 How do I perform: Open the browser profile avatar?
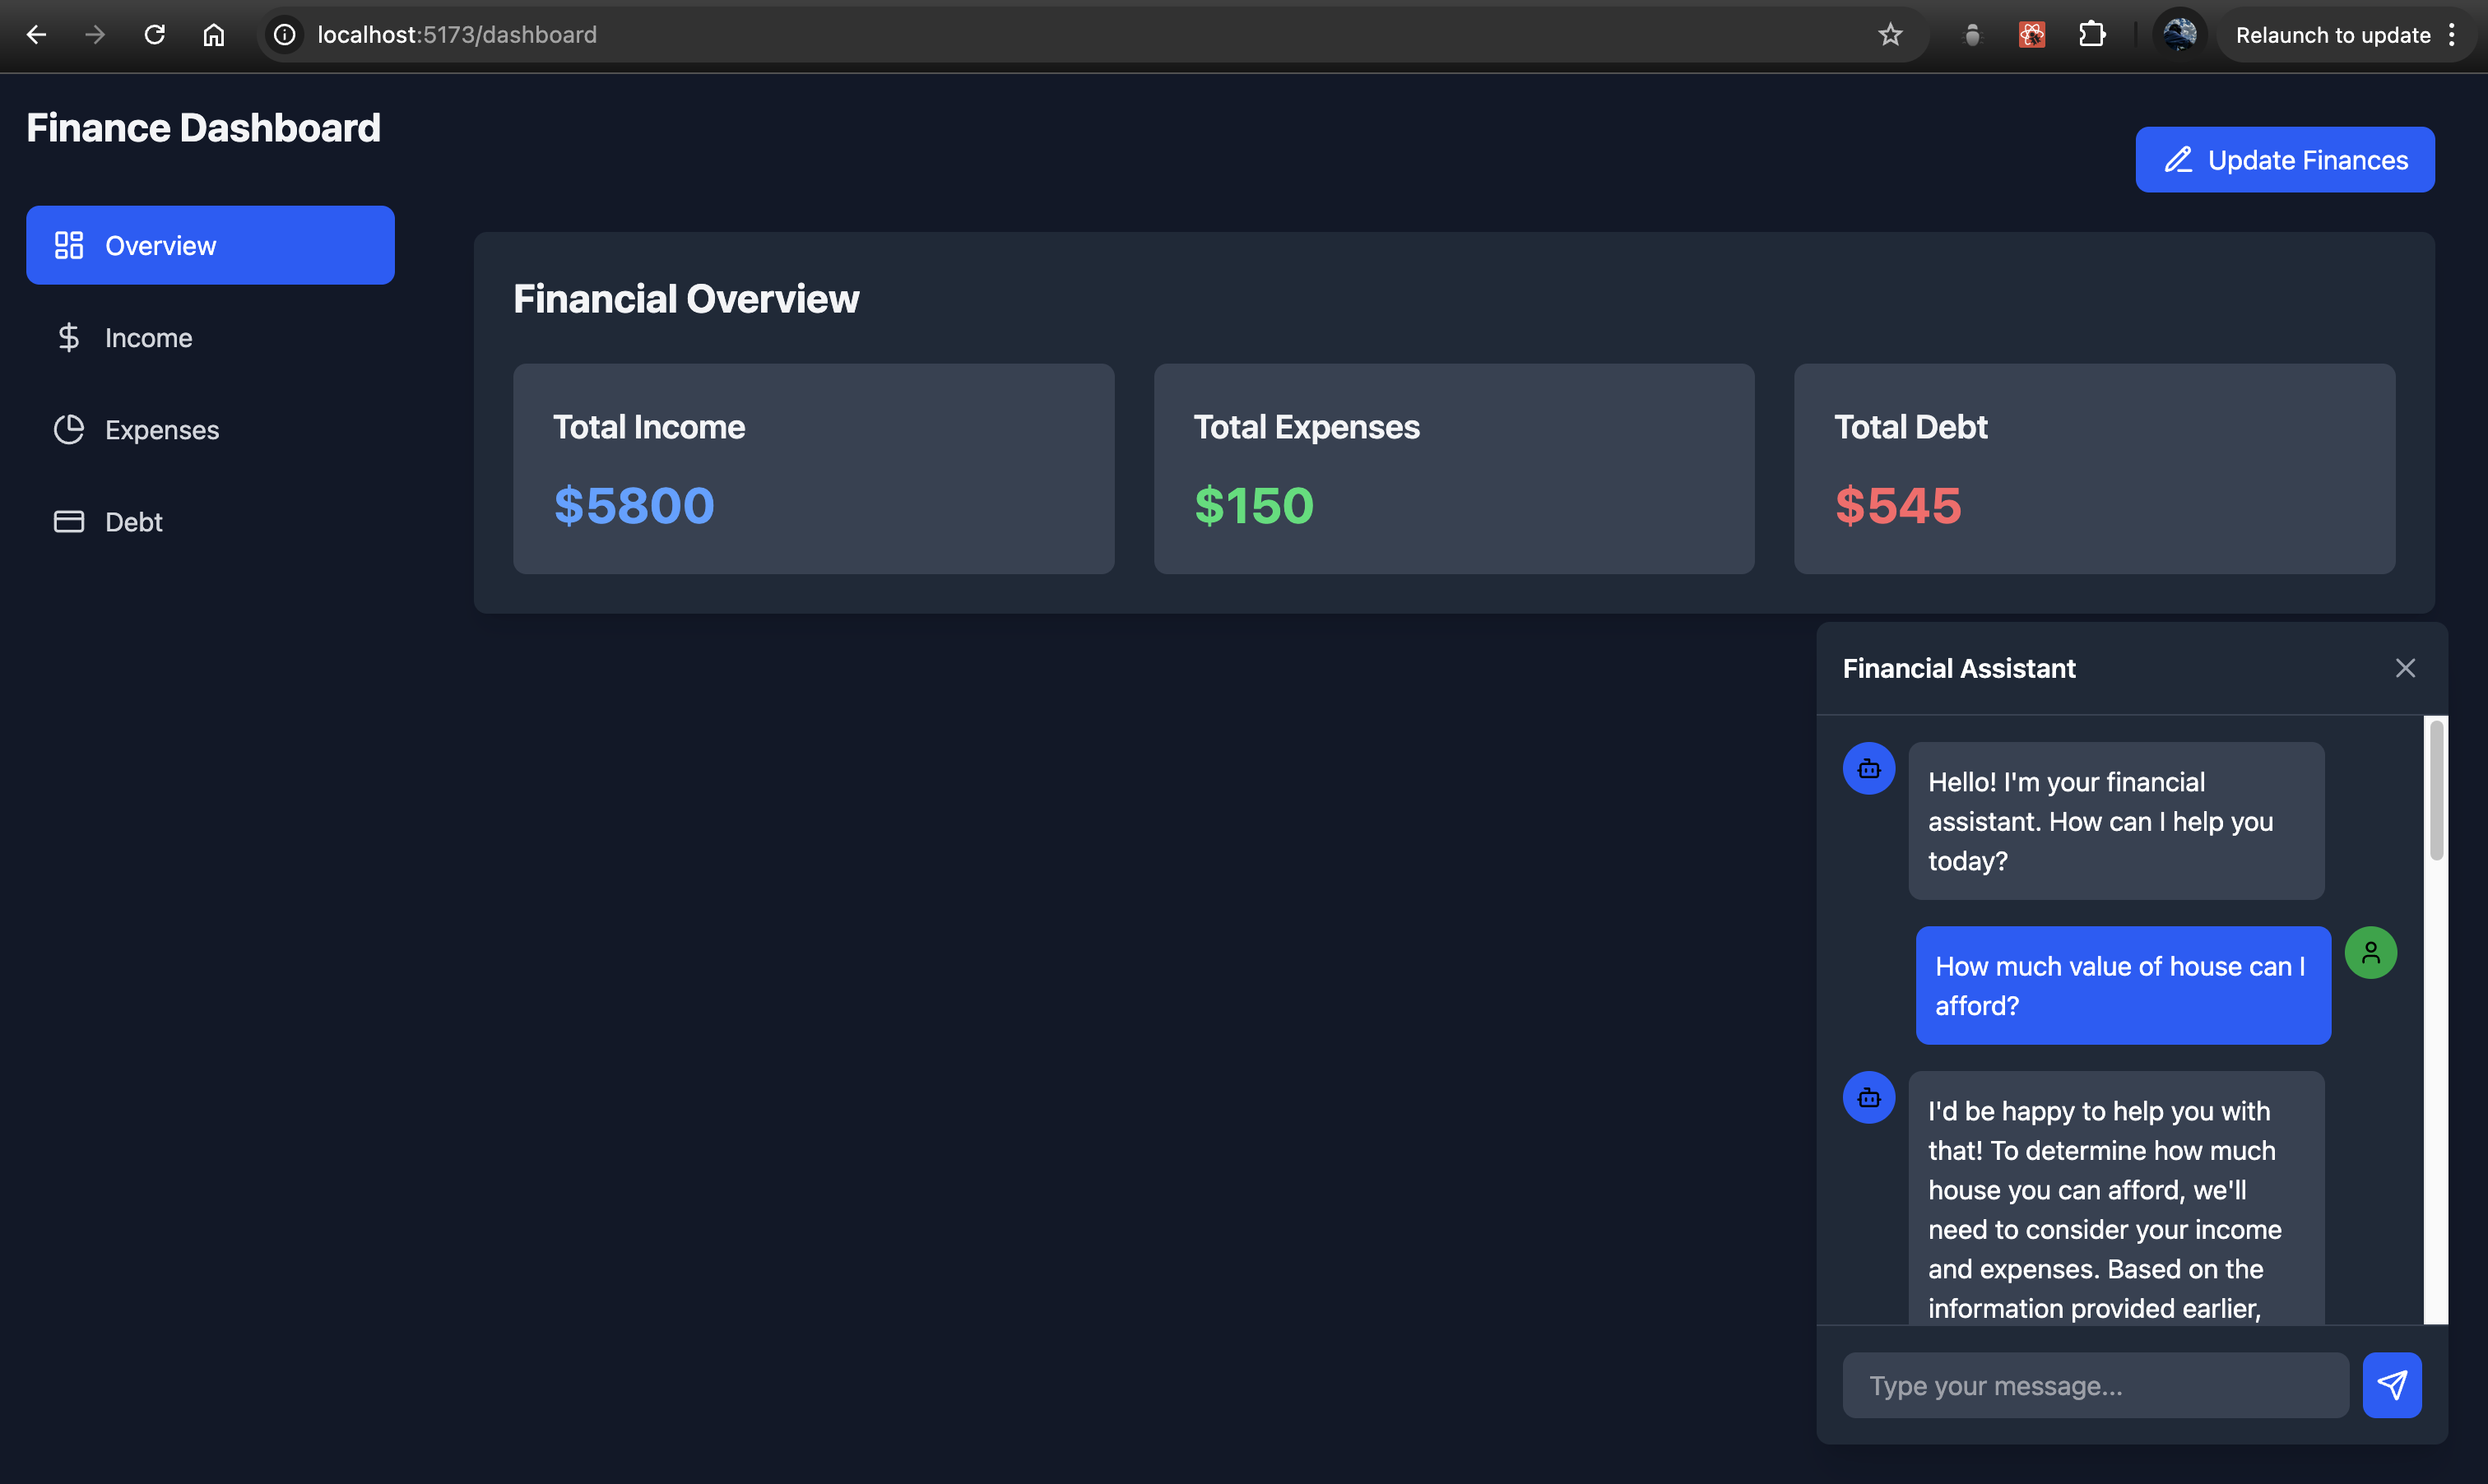click(x=2179, y=35)
